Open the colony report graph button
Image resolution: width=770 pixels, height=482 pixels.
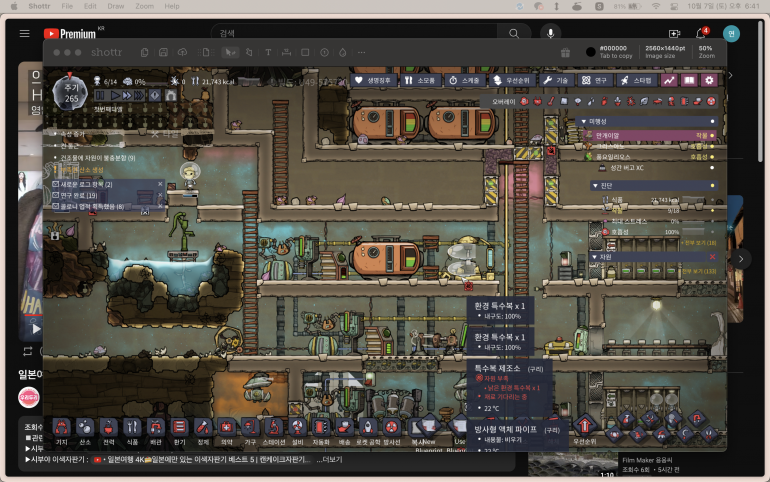click(x=669, y=80)
